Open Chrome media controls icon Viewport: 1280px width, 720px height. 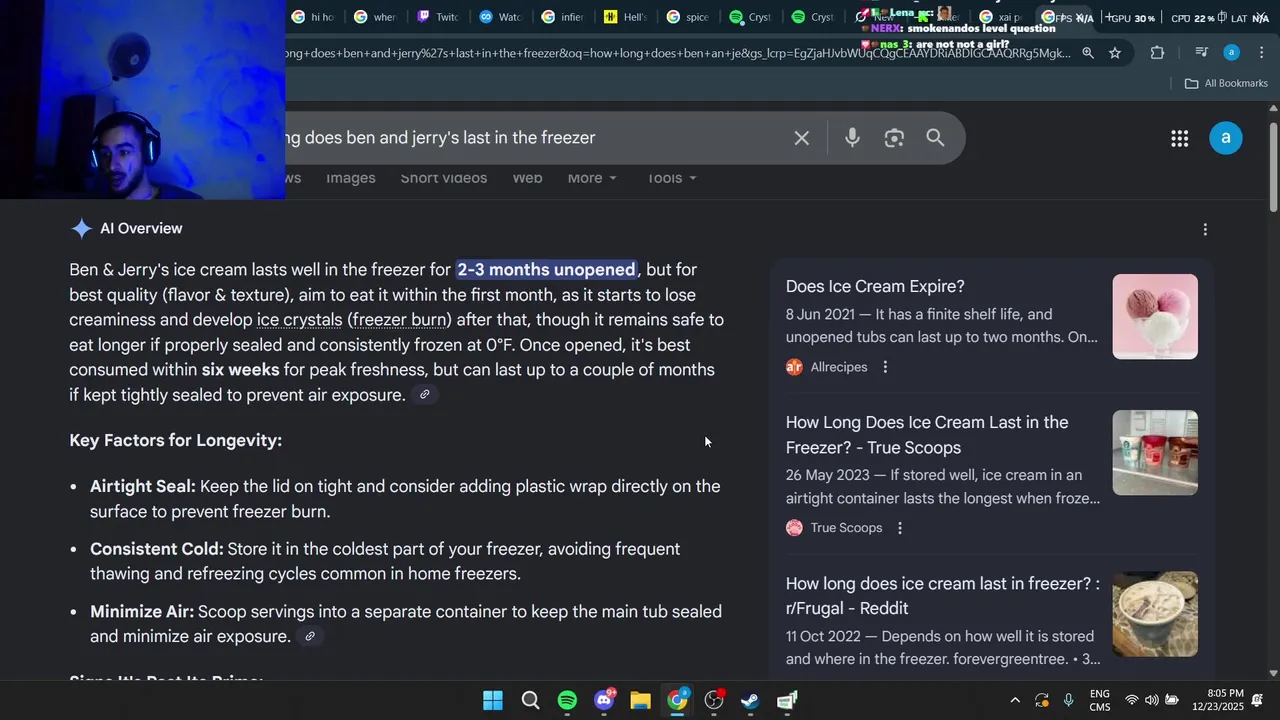point(1202,53)
